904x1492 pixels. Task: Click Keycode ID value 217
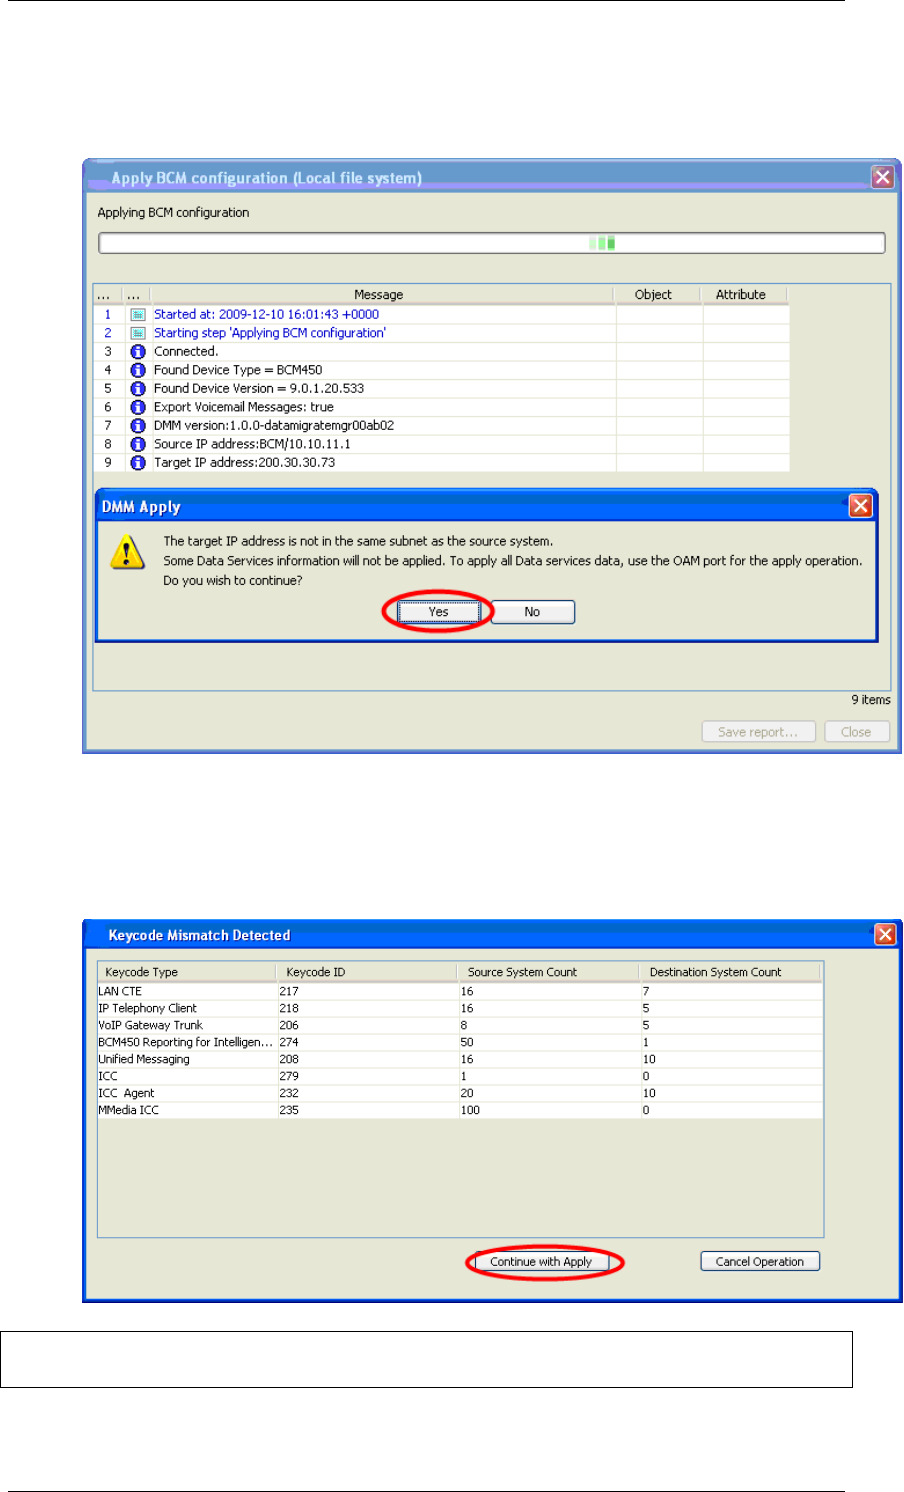pos(289,991)
